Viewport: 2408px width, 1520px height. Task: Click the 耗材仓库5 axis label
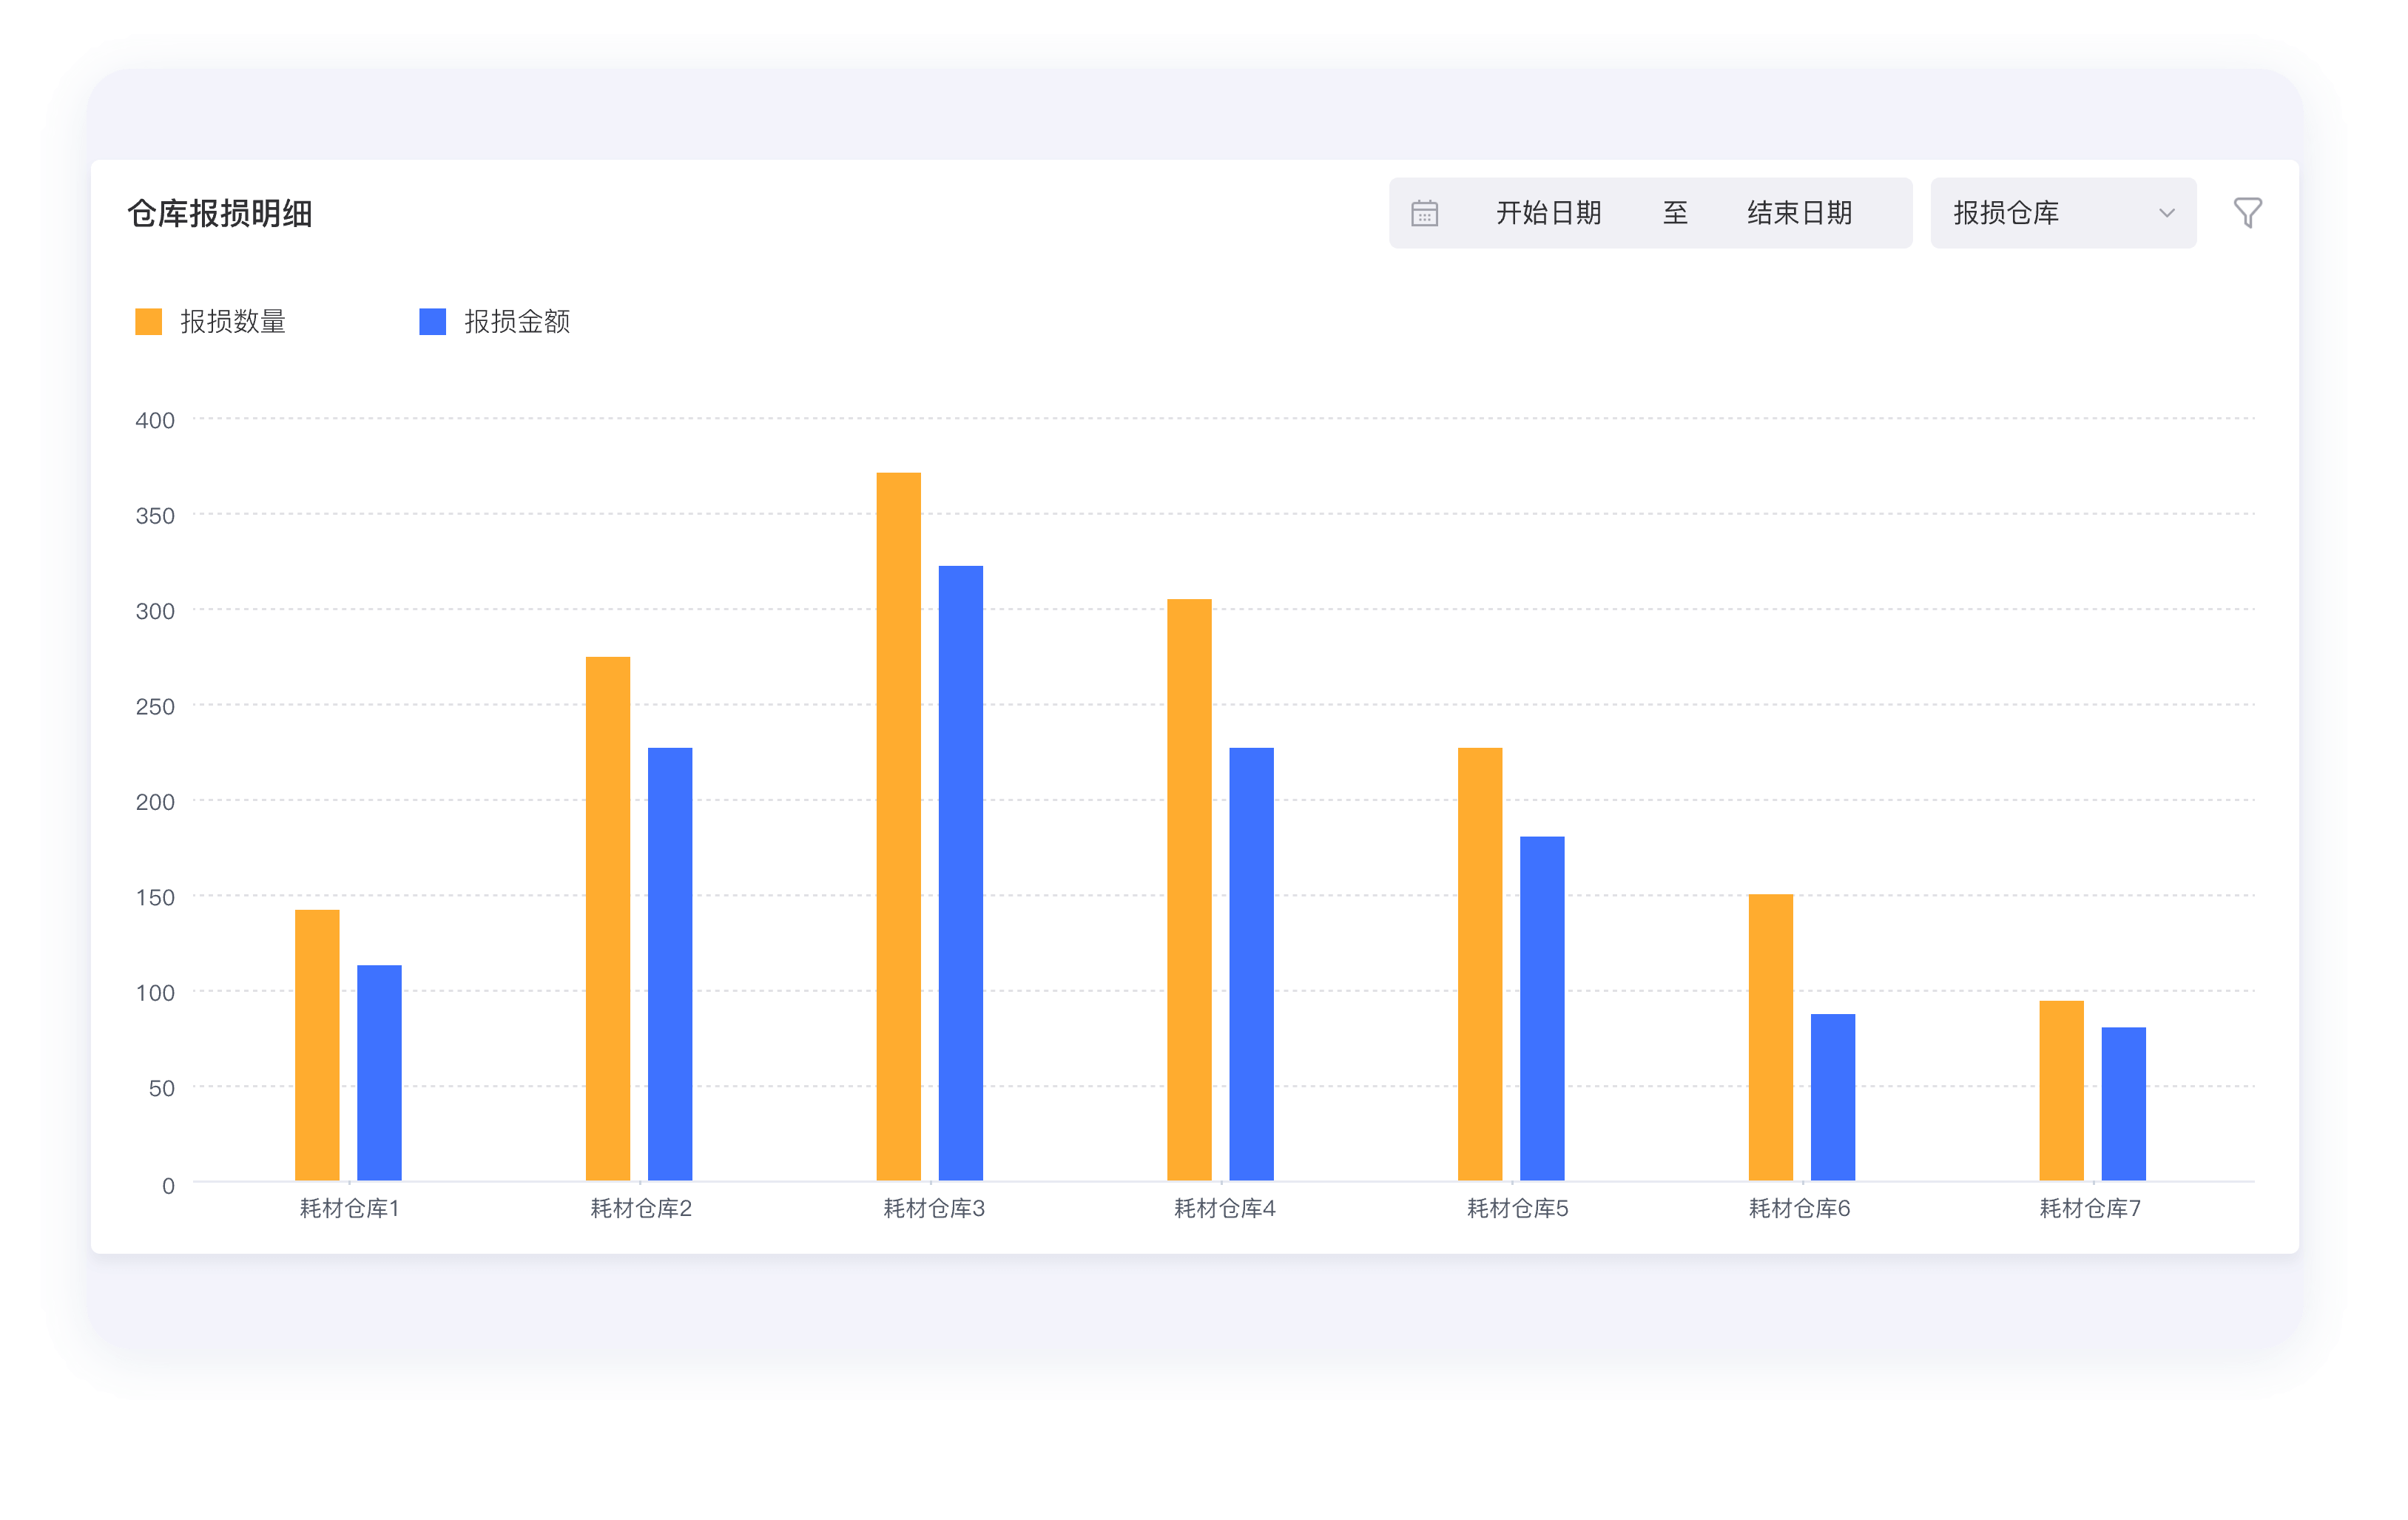point(1517,1208)
